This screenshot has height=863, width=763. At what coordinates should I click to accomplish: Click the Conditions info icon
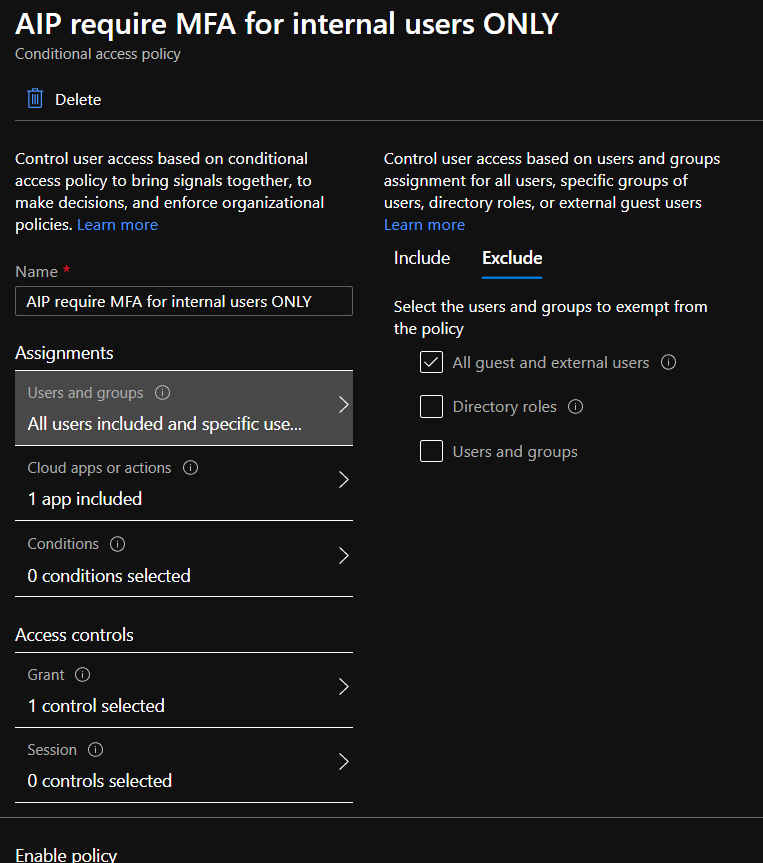[117, 544]
